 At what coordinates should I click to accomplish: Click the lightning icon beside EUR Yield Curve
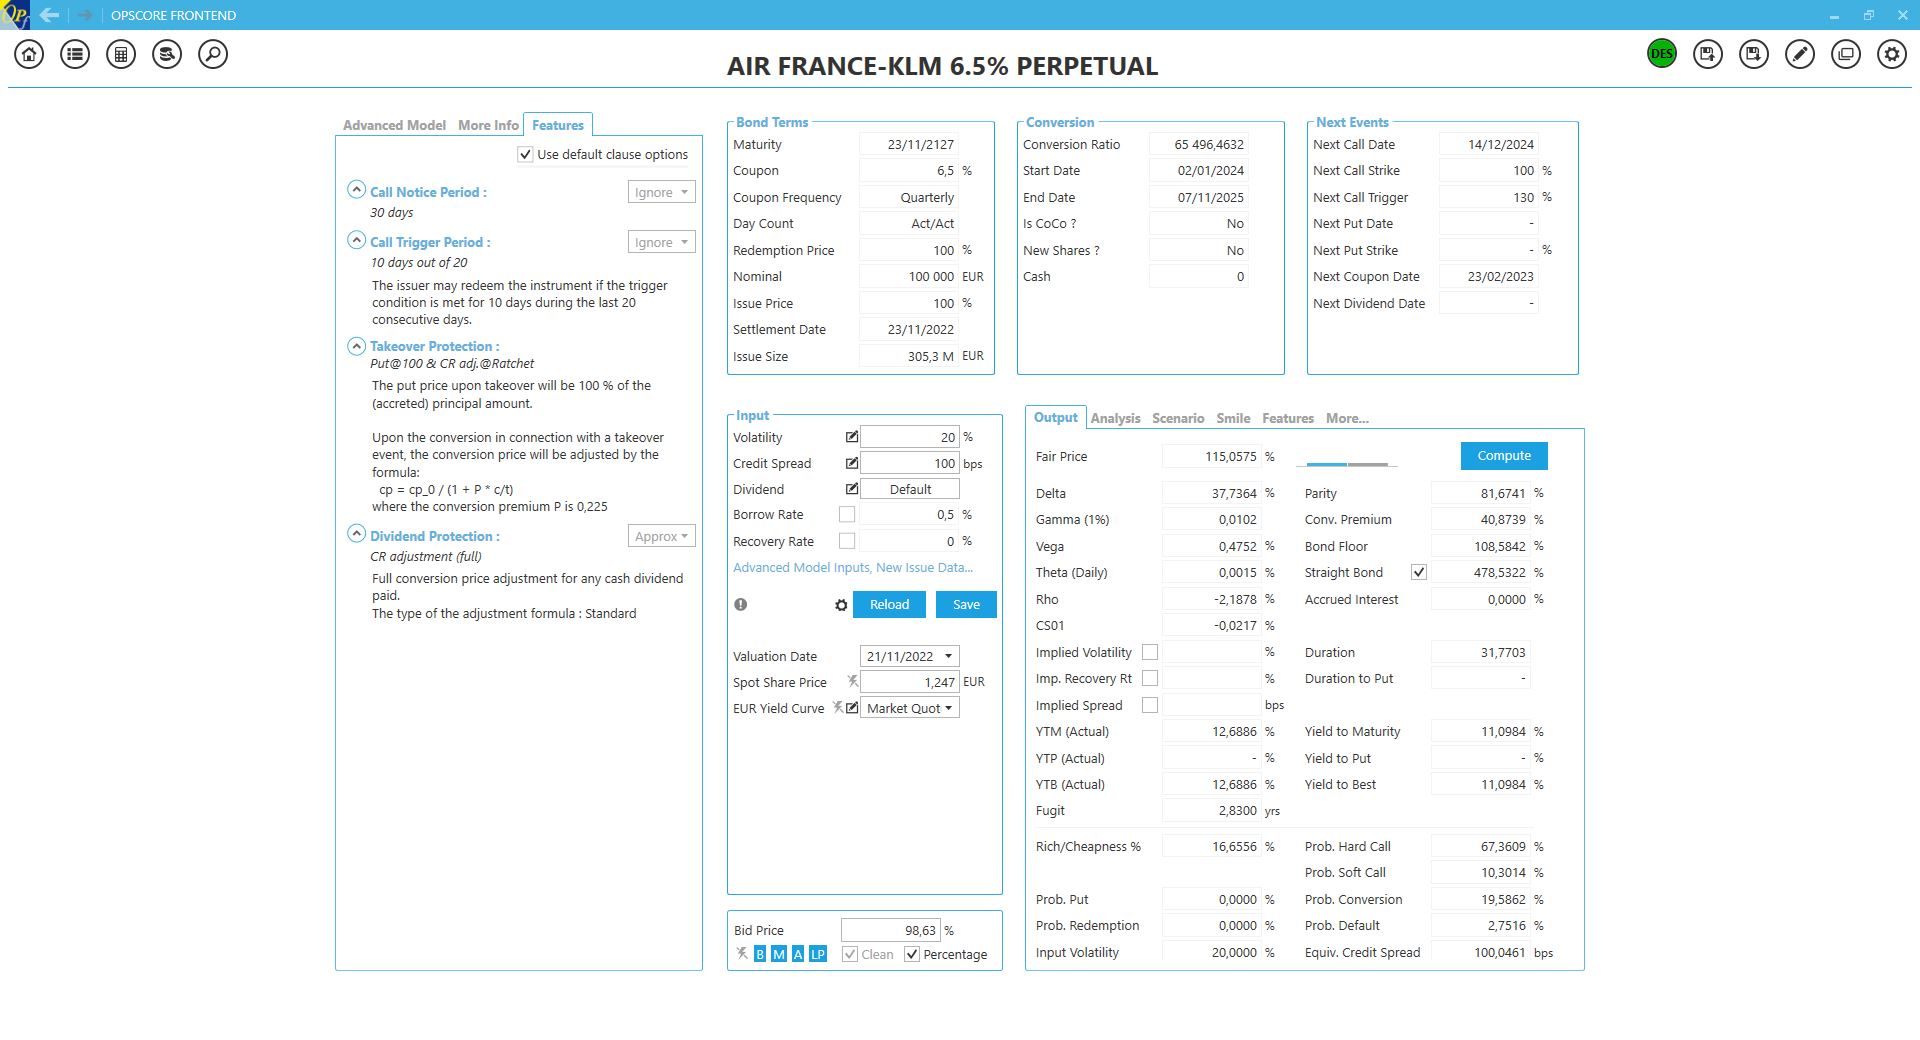837,707
